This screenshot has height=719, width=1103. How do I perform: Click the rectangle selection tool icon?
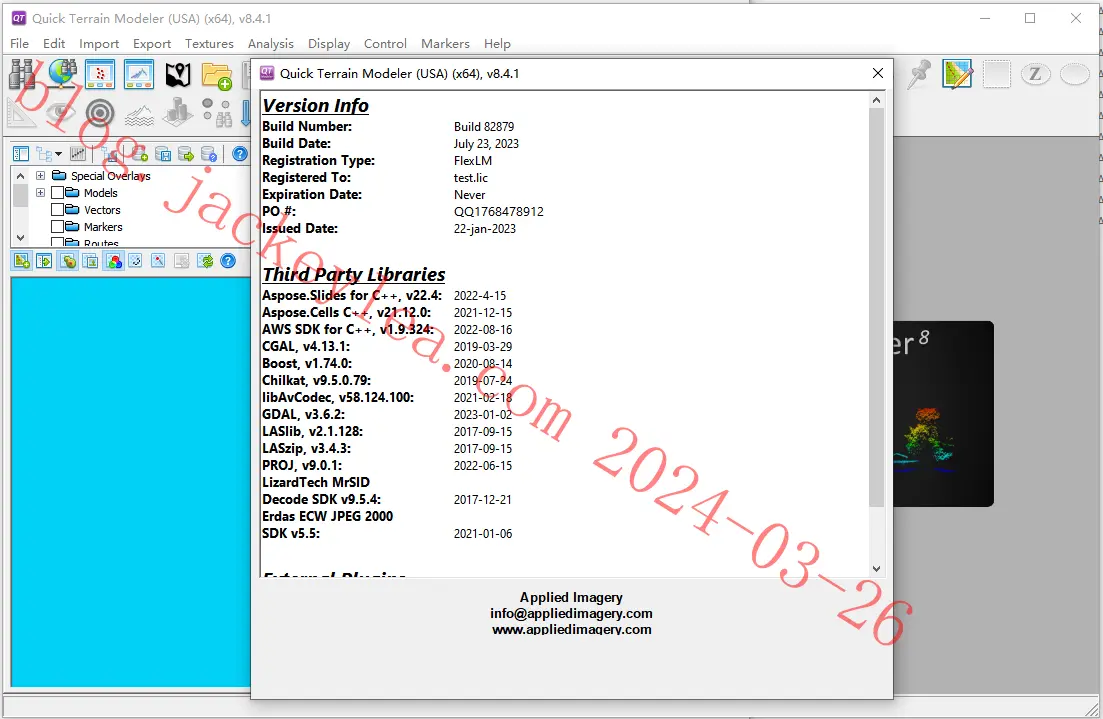pos(996,74)
